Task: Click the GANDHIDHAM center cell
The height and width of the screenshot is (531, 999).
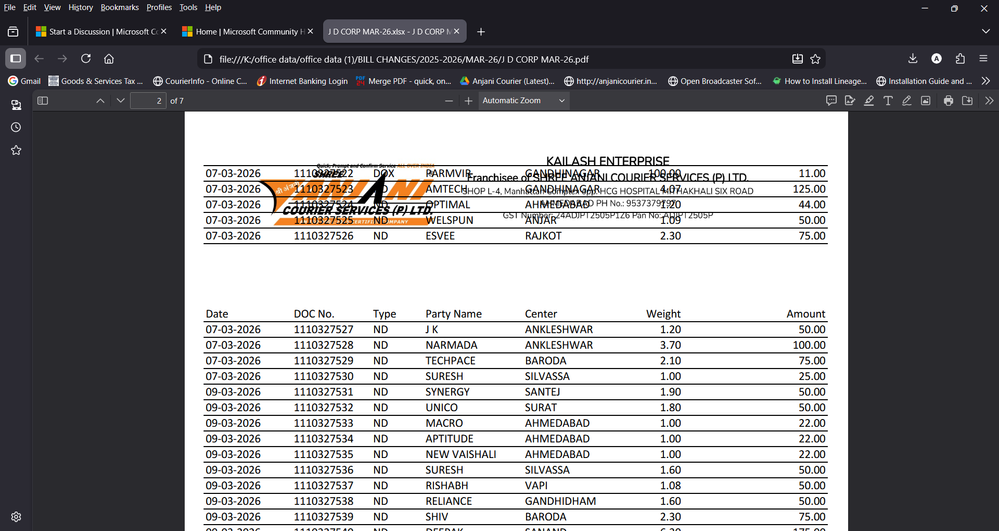Action: point(561,501)
